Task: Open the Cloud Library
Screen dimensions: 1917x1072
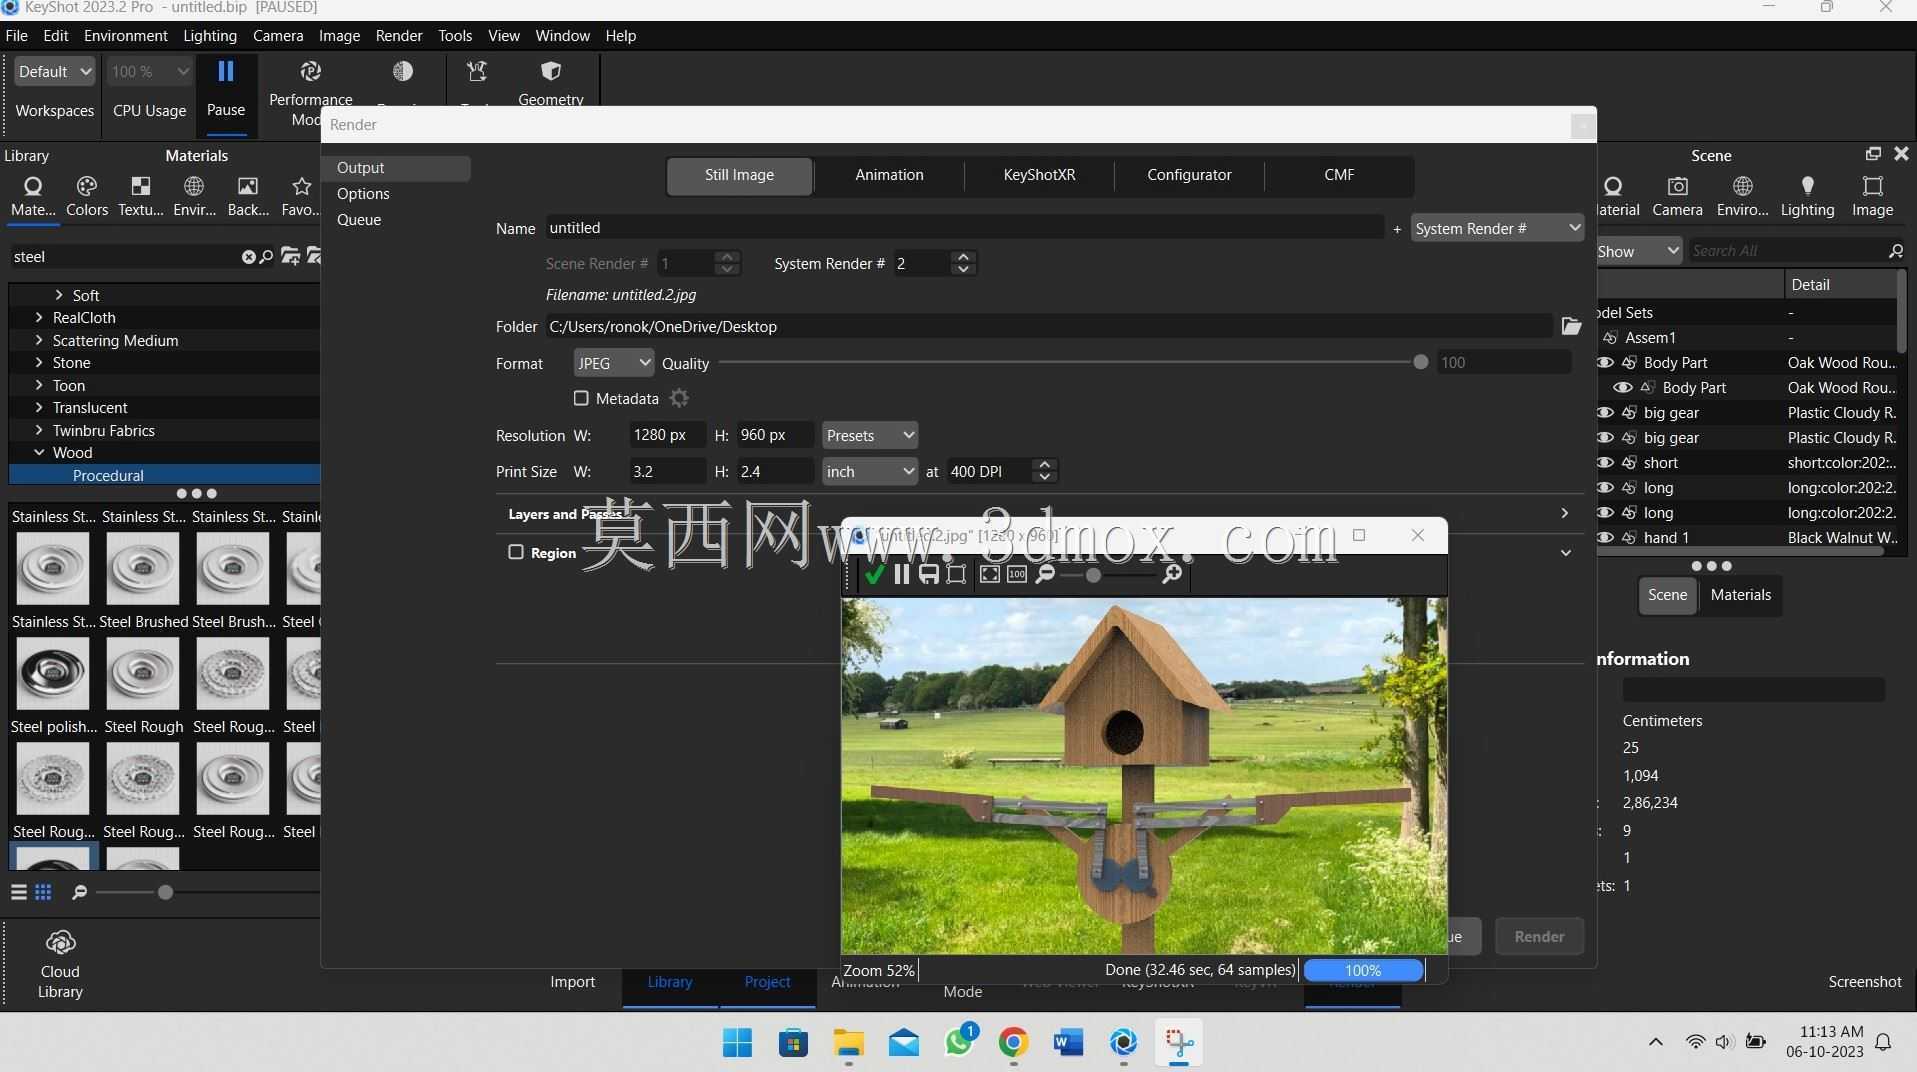Action: pos(60,964)
